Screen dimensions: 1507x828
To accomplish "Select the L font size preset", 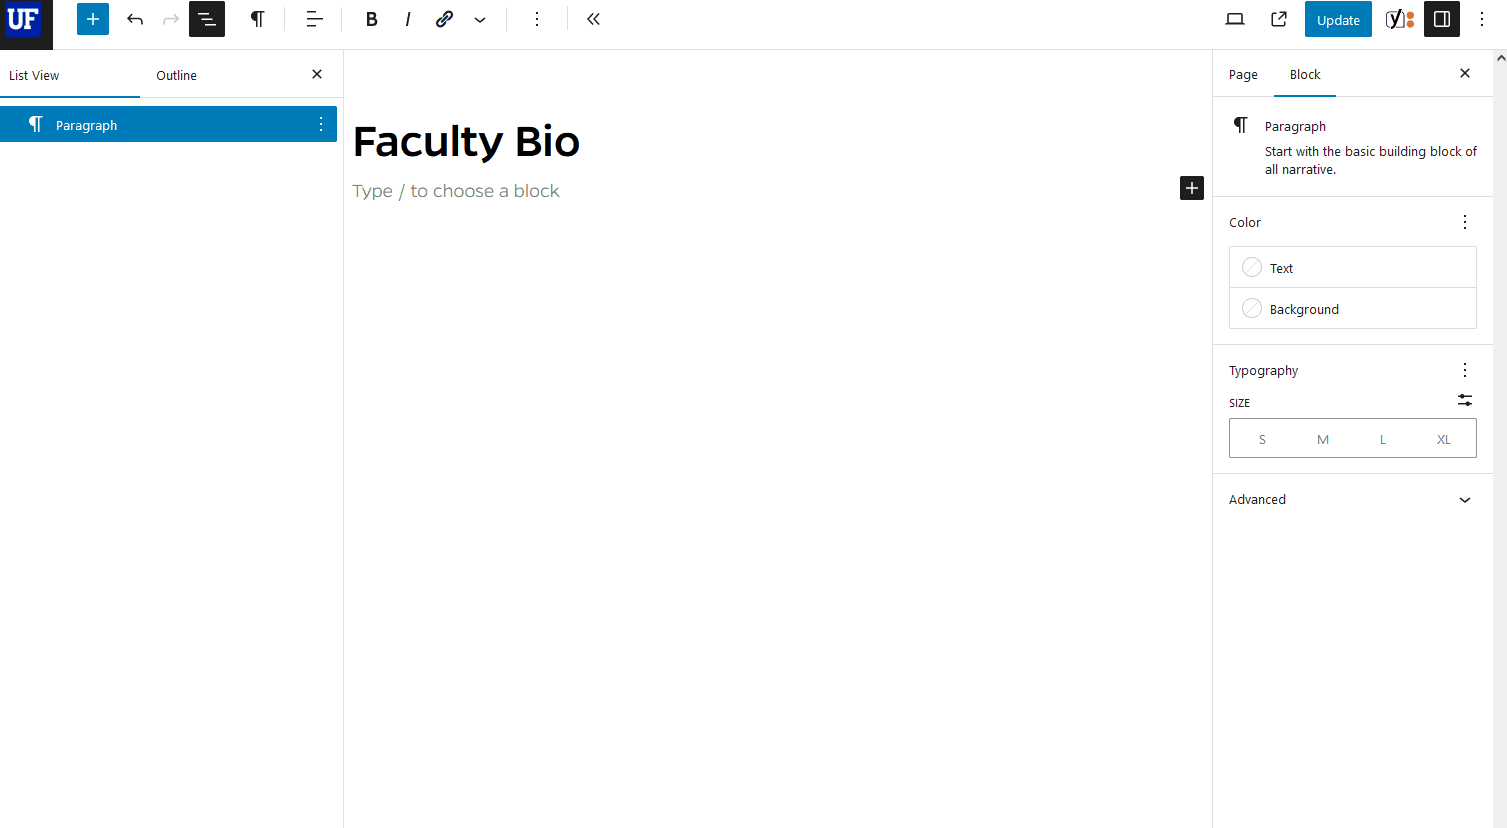I will click(x=1383, y=438).
